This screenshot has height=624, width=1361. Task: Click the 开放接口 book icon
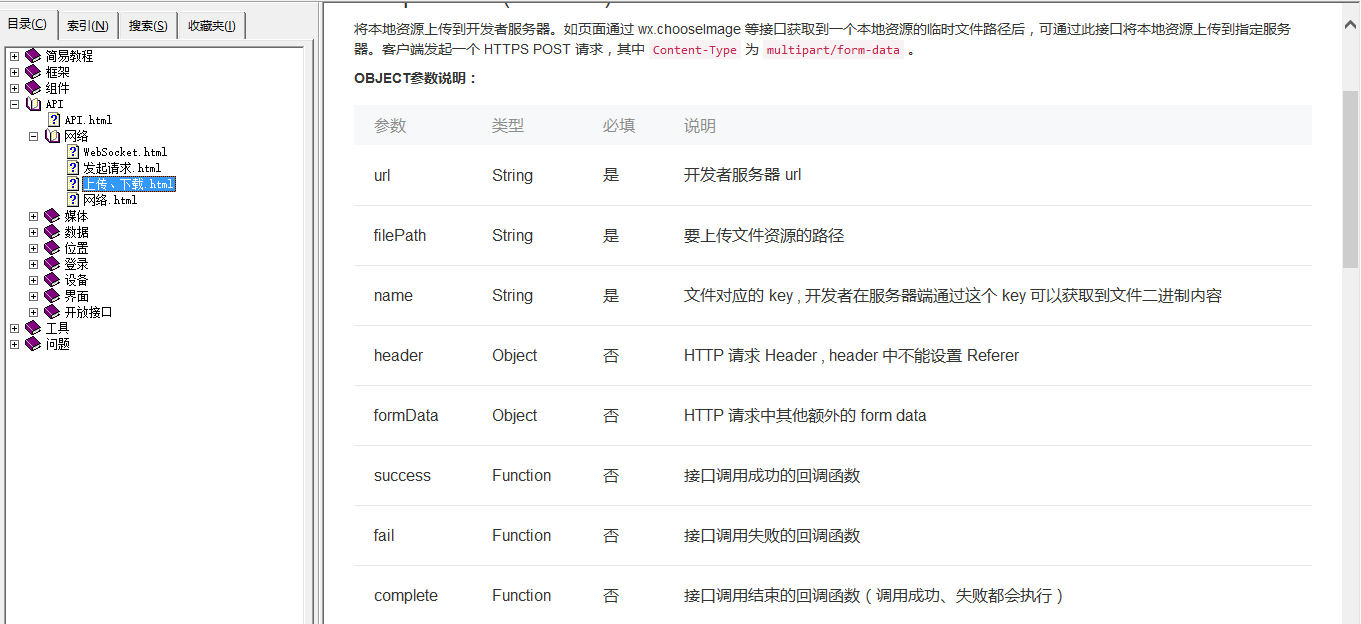pos(52,312)
